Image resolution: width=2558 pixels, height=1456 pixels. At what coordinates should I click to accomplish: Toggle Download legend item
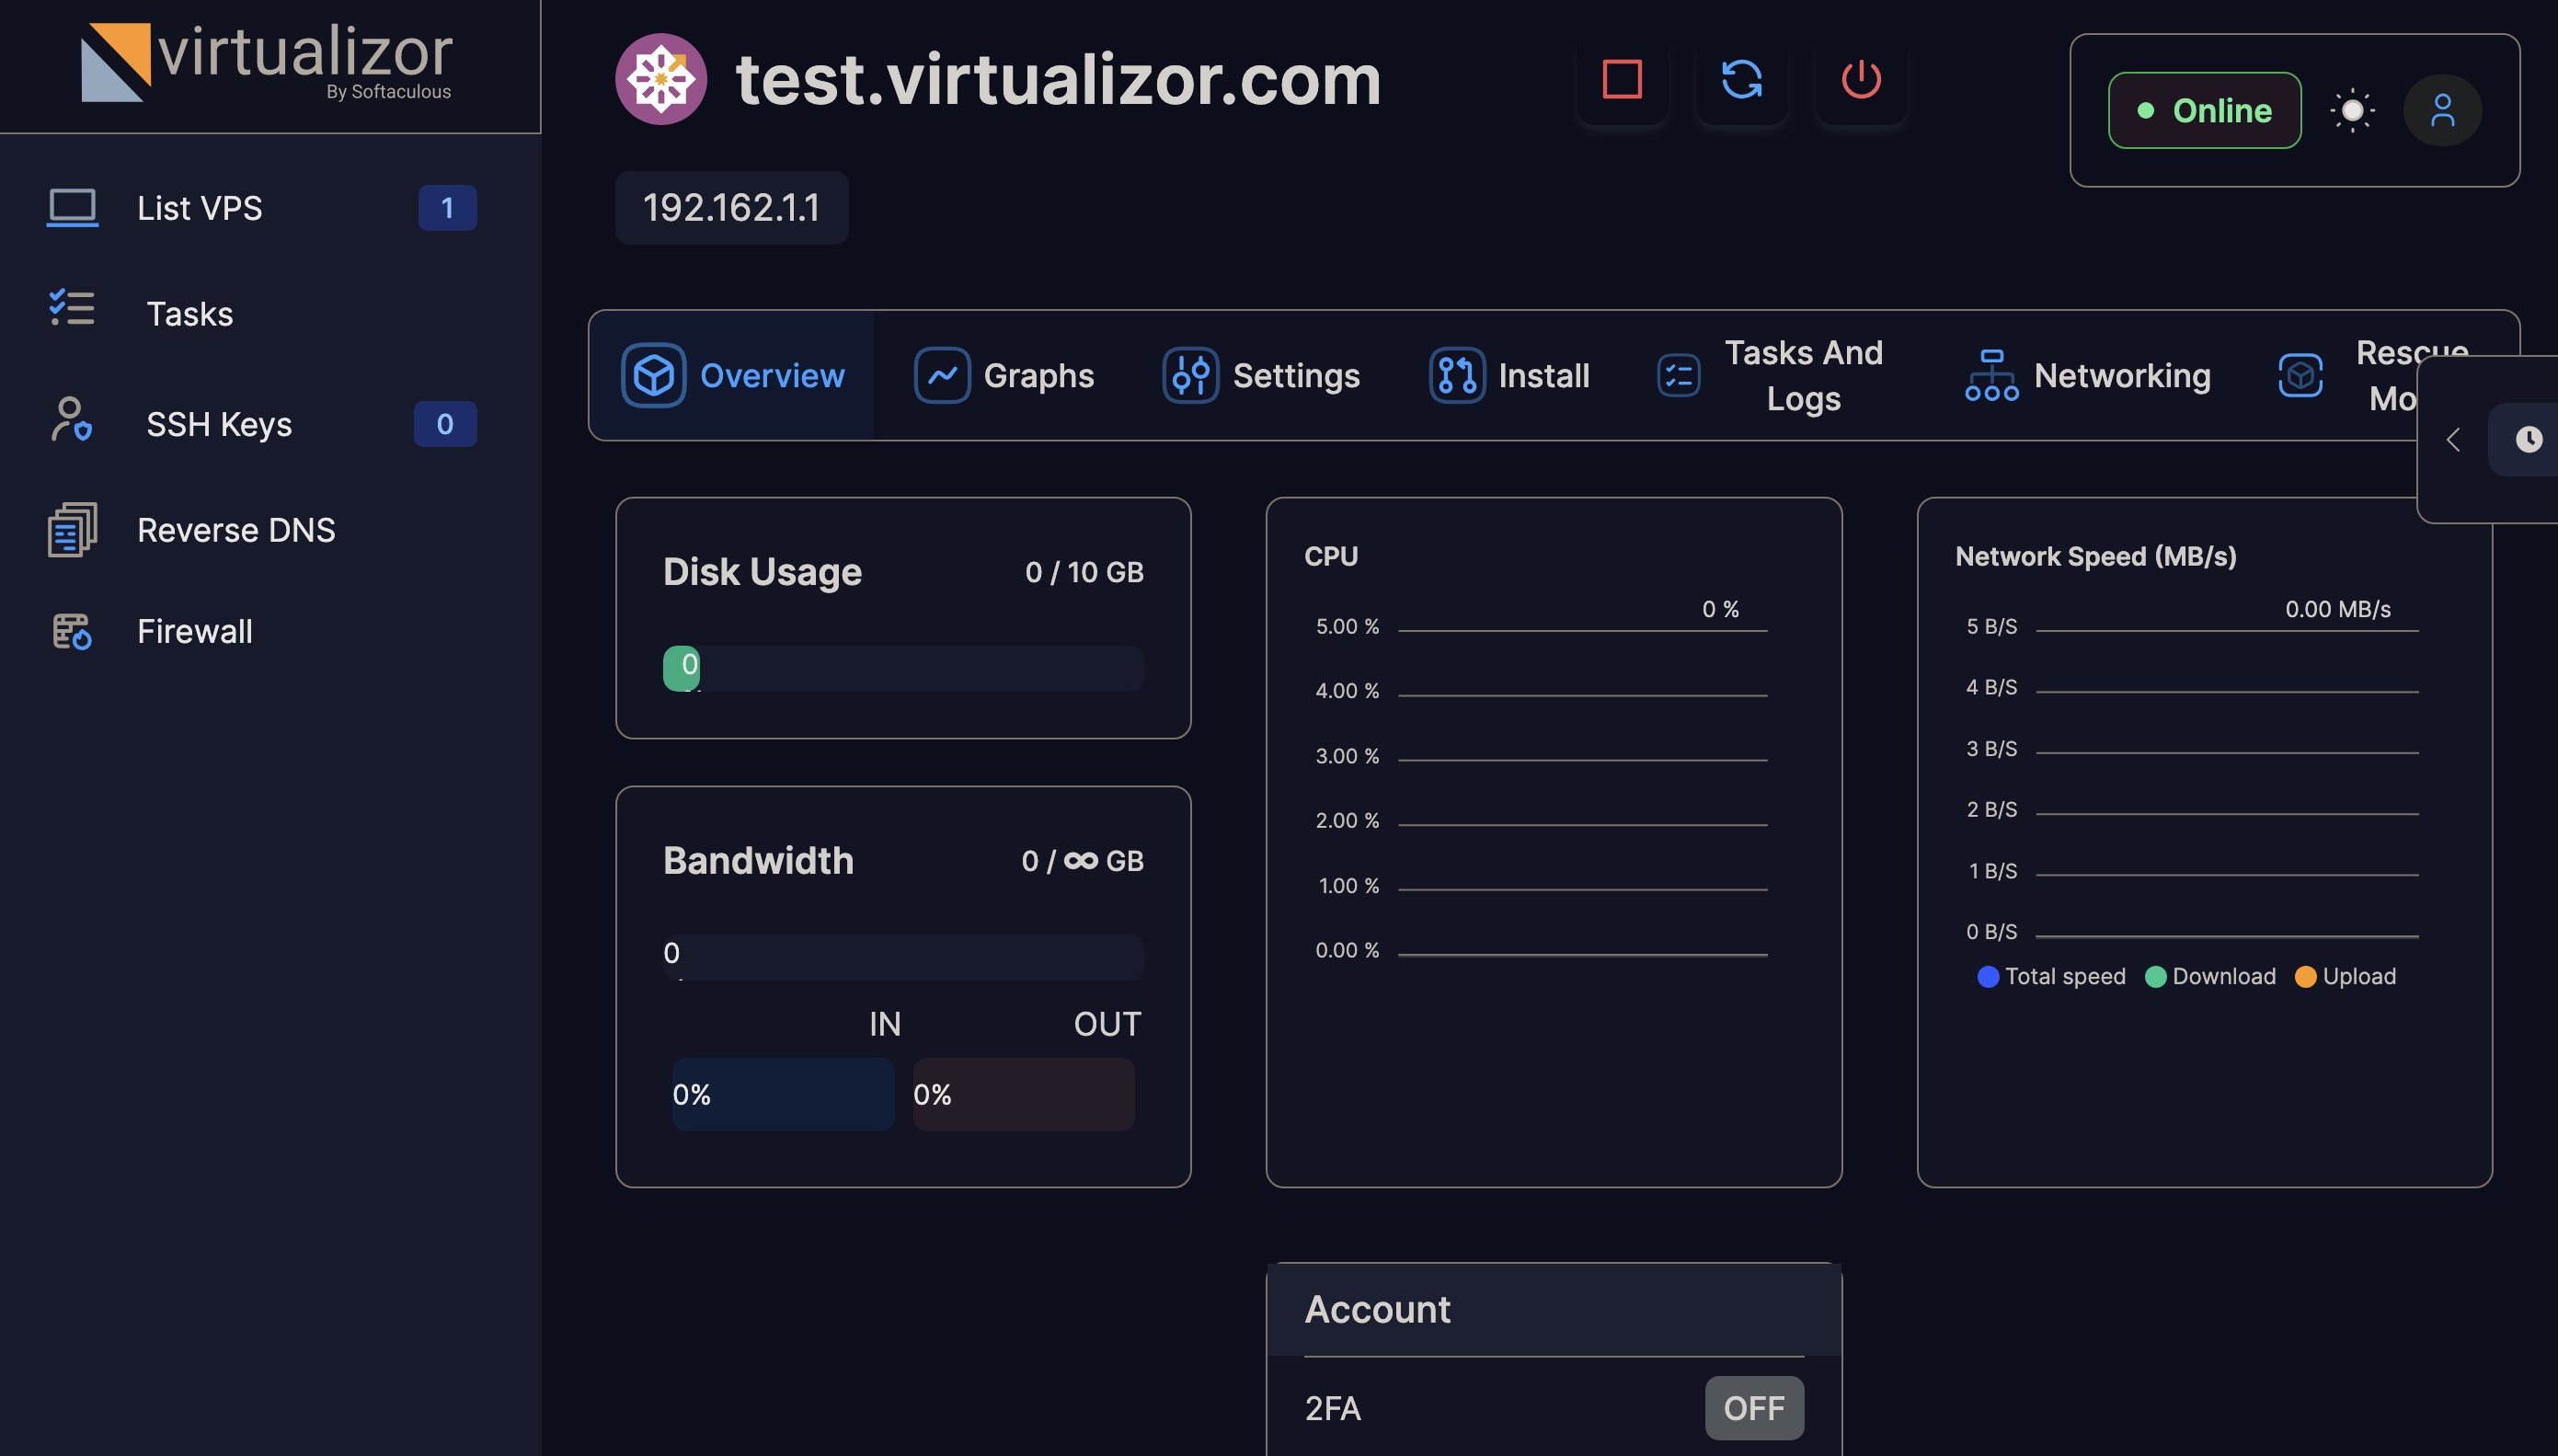point(2211,976)
